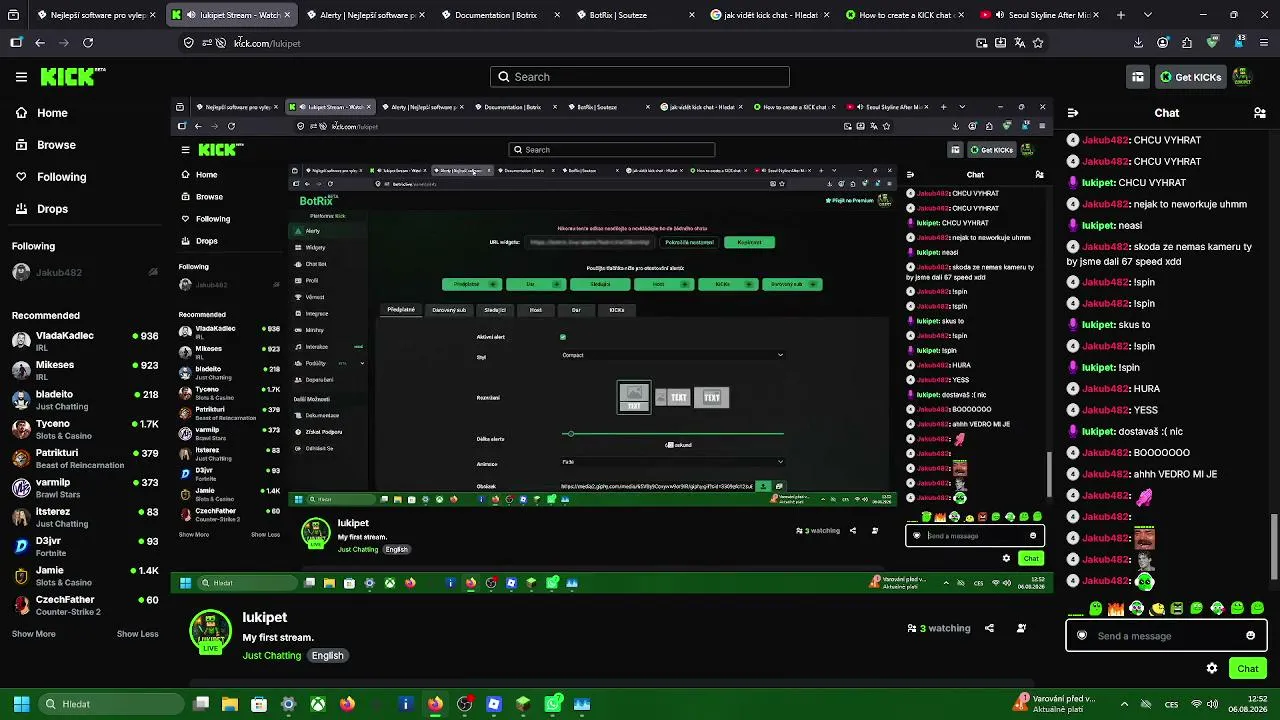
Task: Open OBS Studio from the Windows taskbar
Action: 464,704
